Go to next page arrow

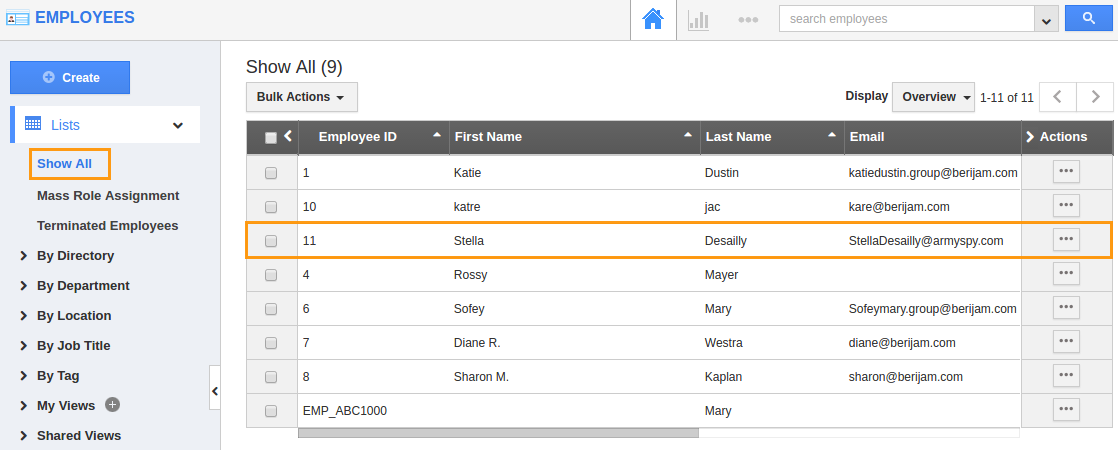(x=1095, y=97)
